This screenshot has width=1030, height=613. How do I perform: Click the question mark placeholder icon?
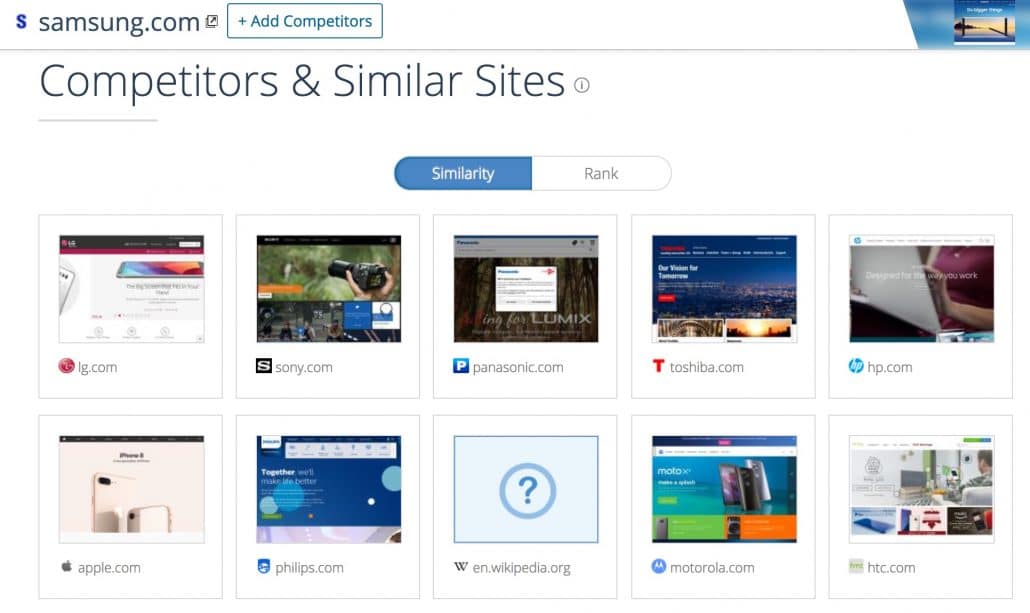pyautogui.click(x=527, y=491)
